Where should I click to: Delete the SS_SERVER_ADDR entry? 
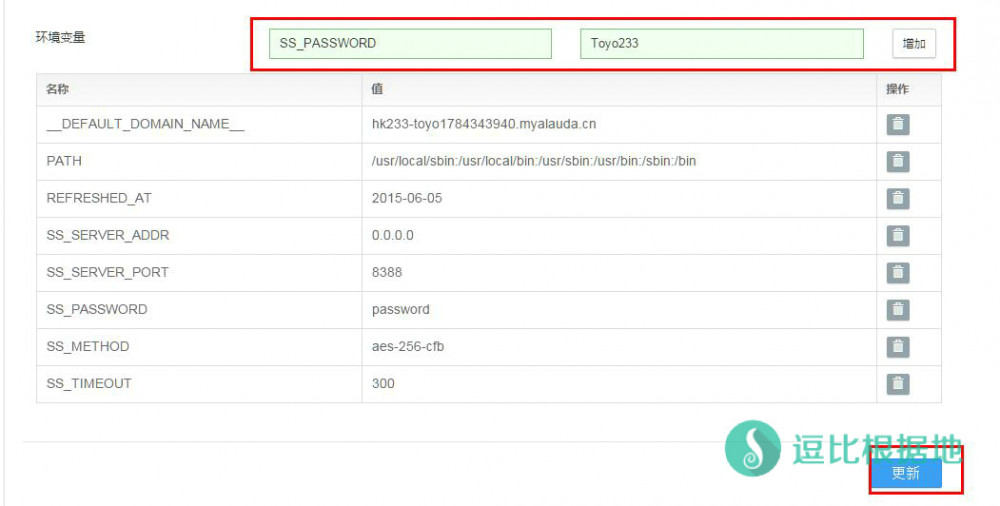(897, 236)
